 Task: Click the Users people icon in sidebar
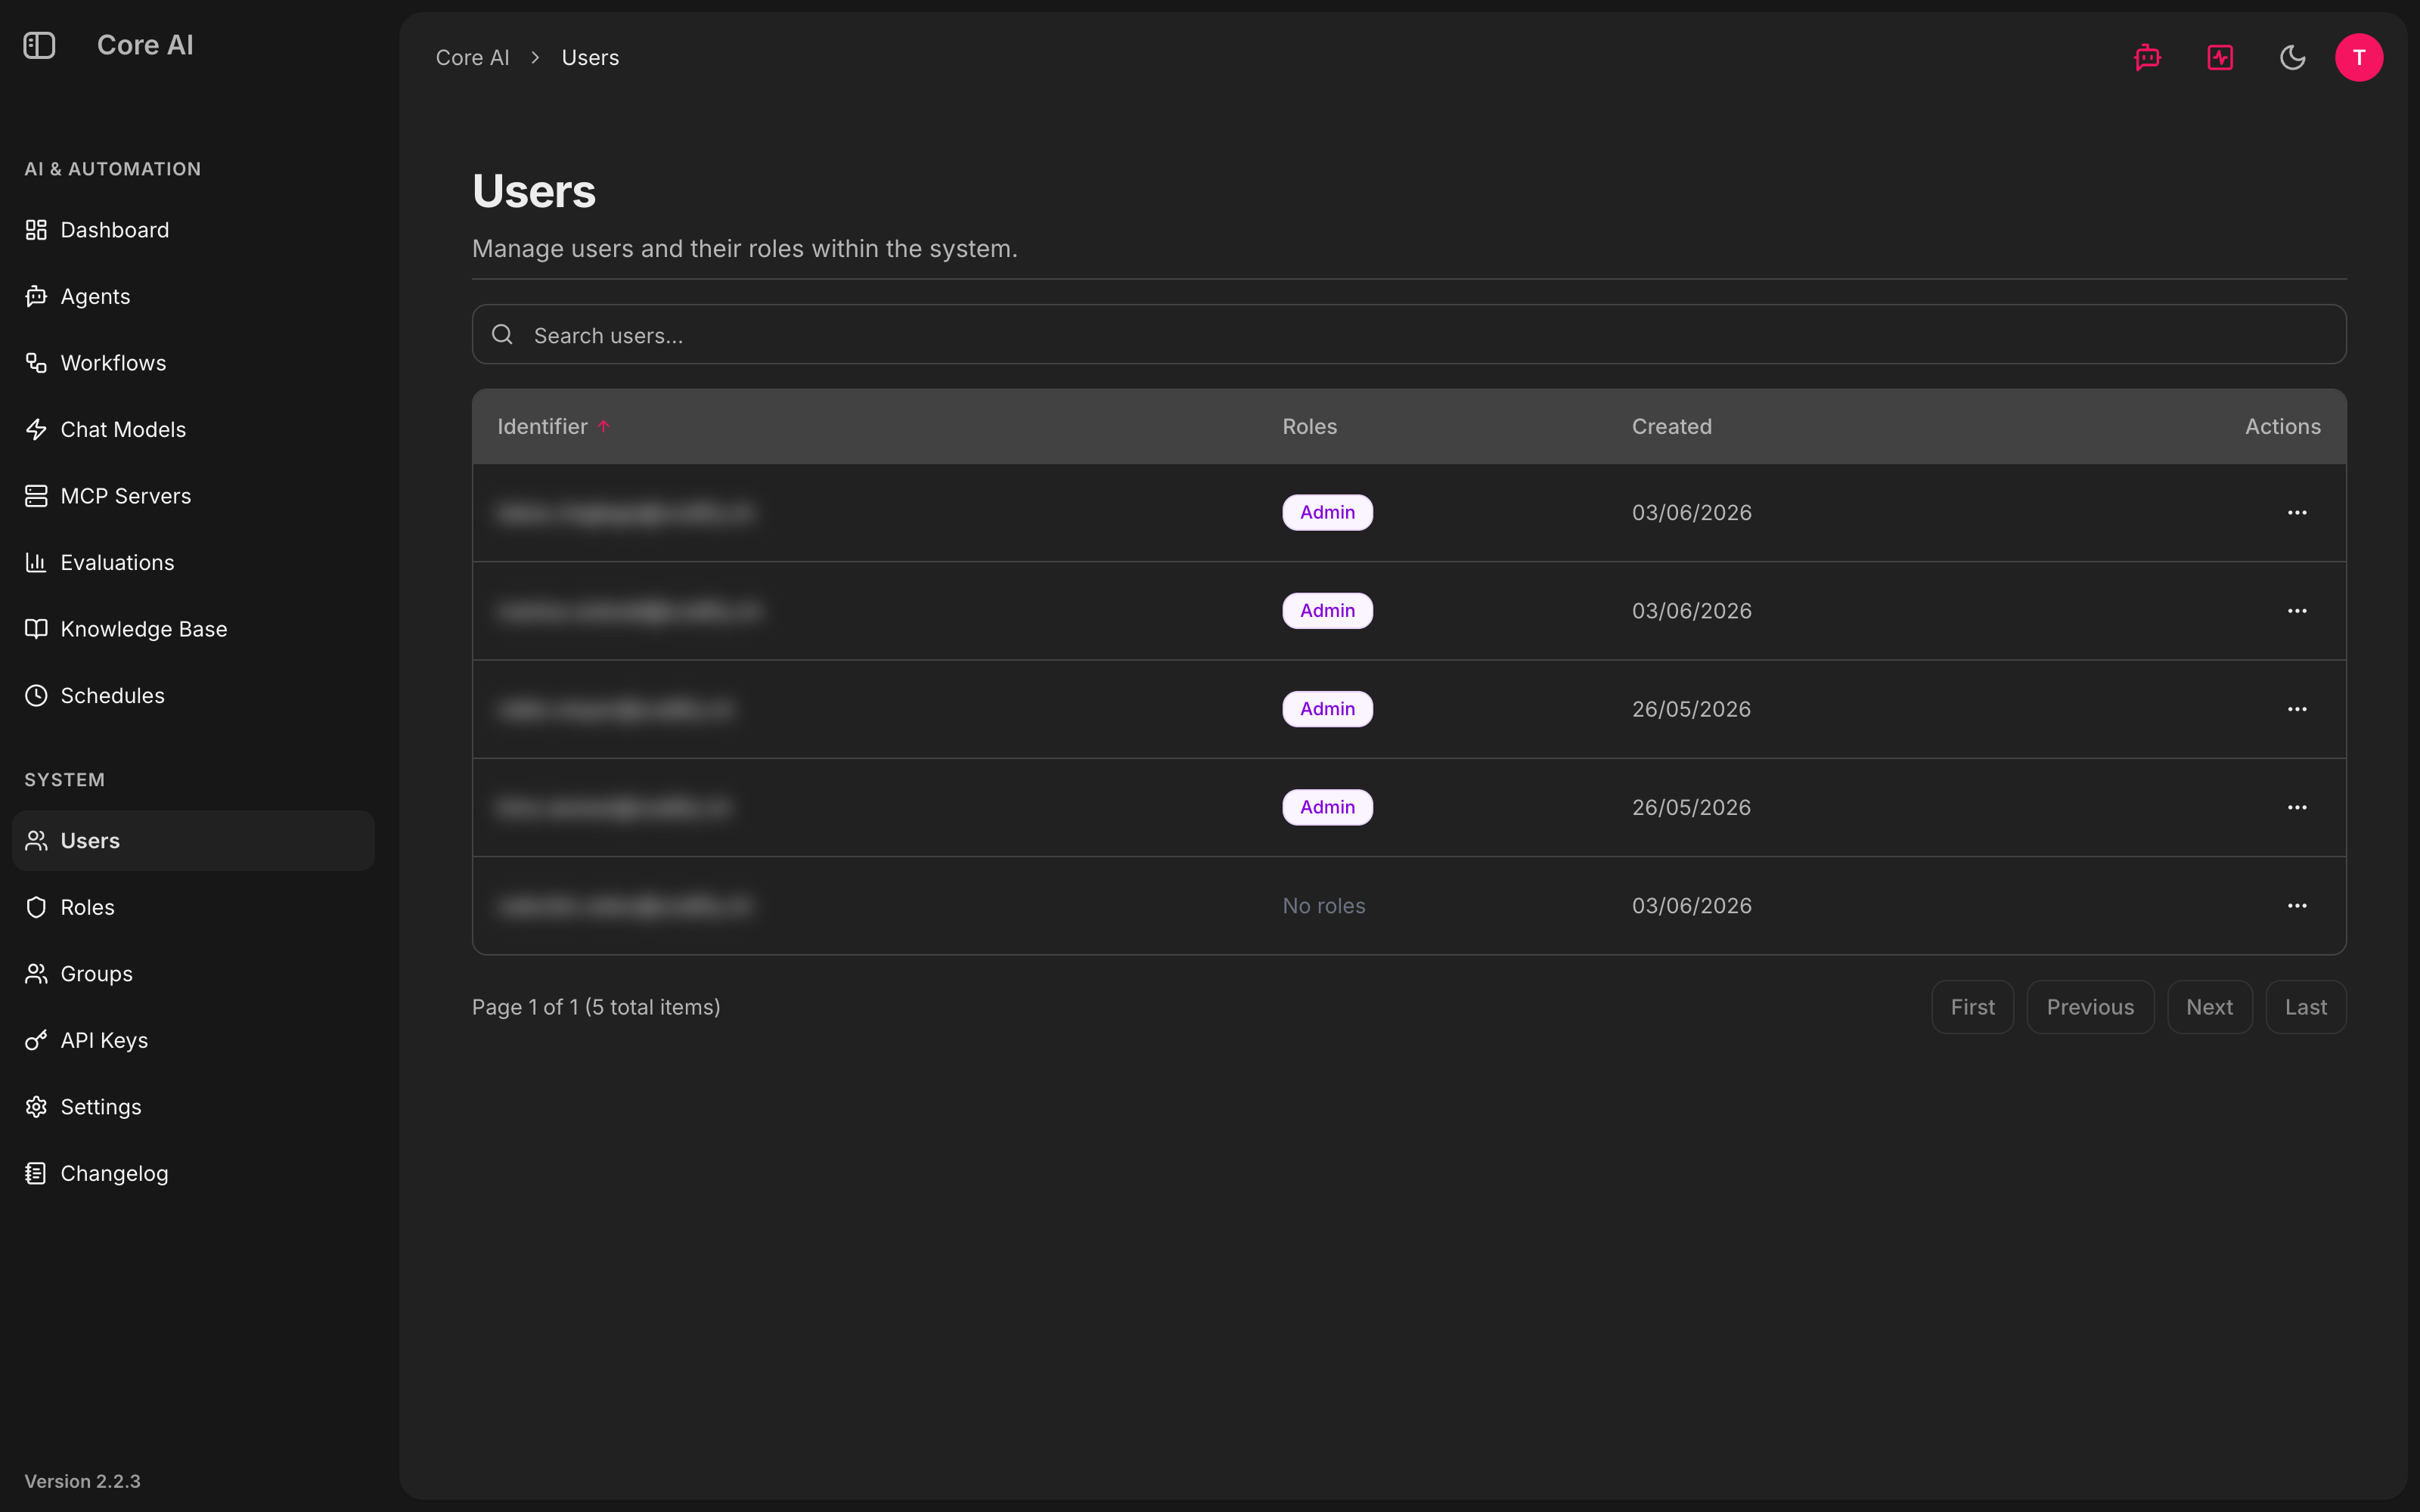36,841
